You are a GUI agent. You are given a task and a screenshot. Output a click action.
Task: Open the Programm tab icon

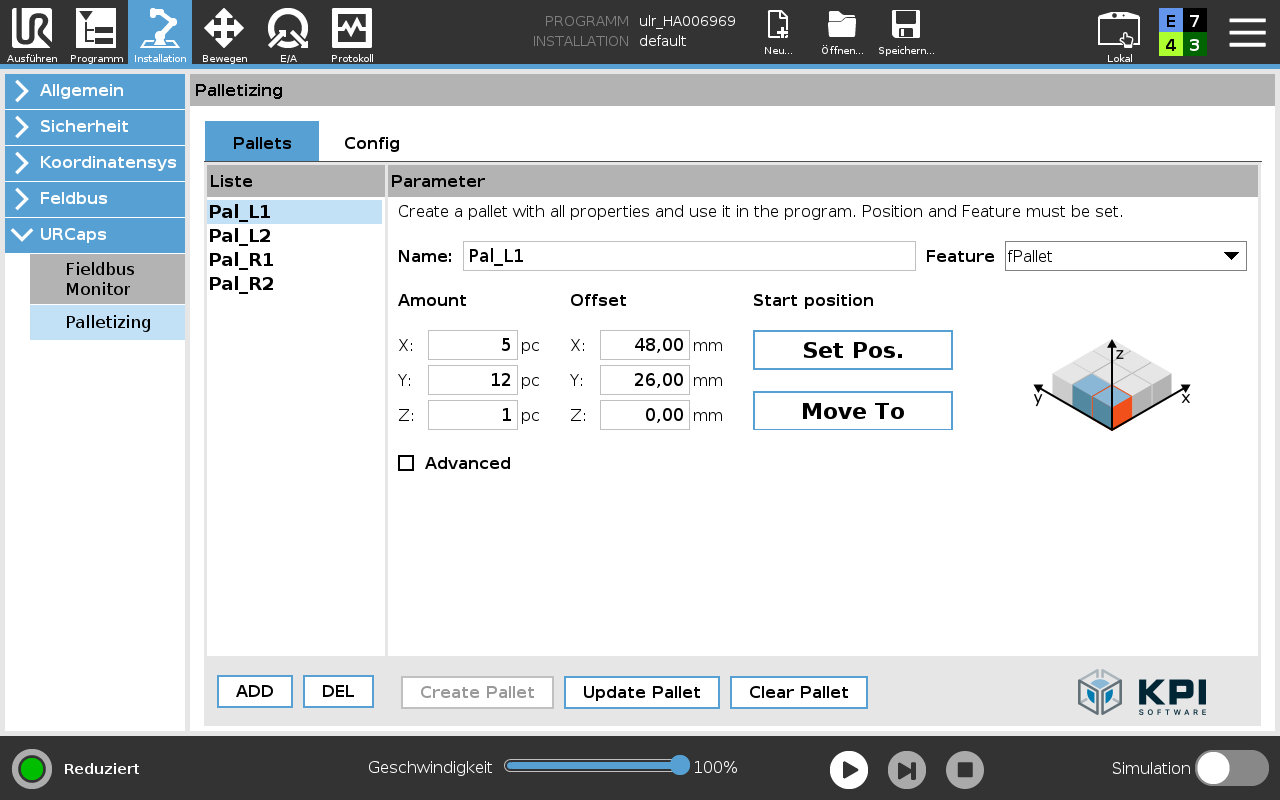[x=96, y=33]
